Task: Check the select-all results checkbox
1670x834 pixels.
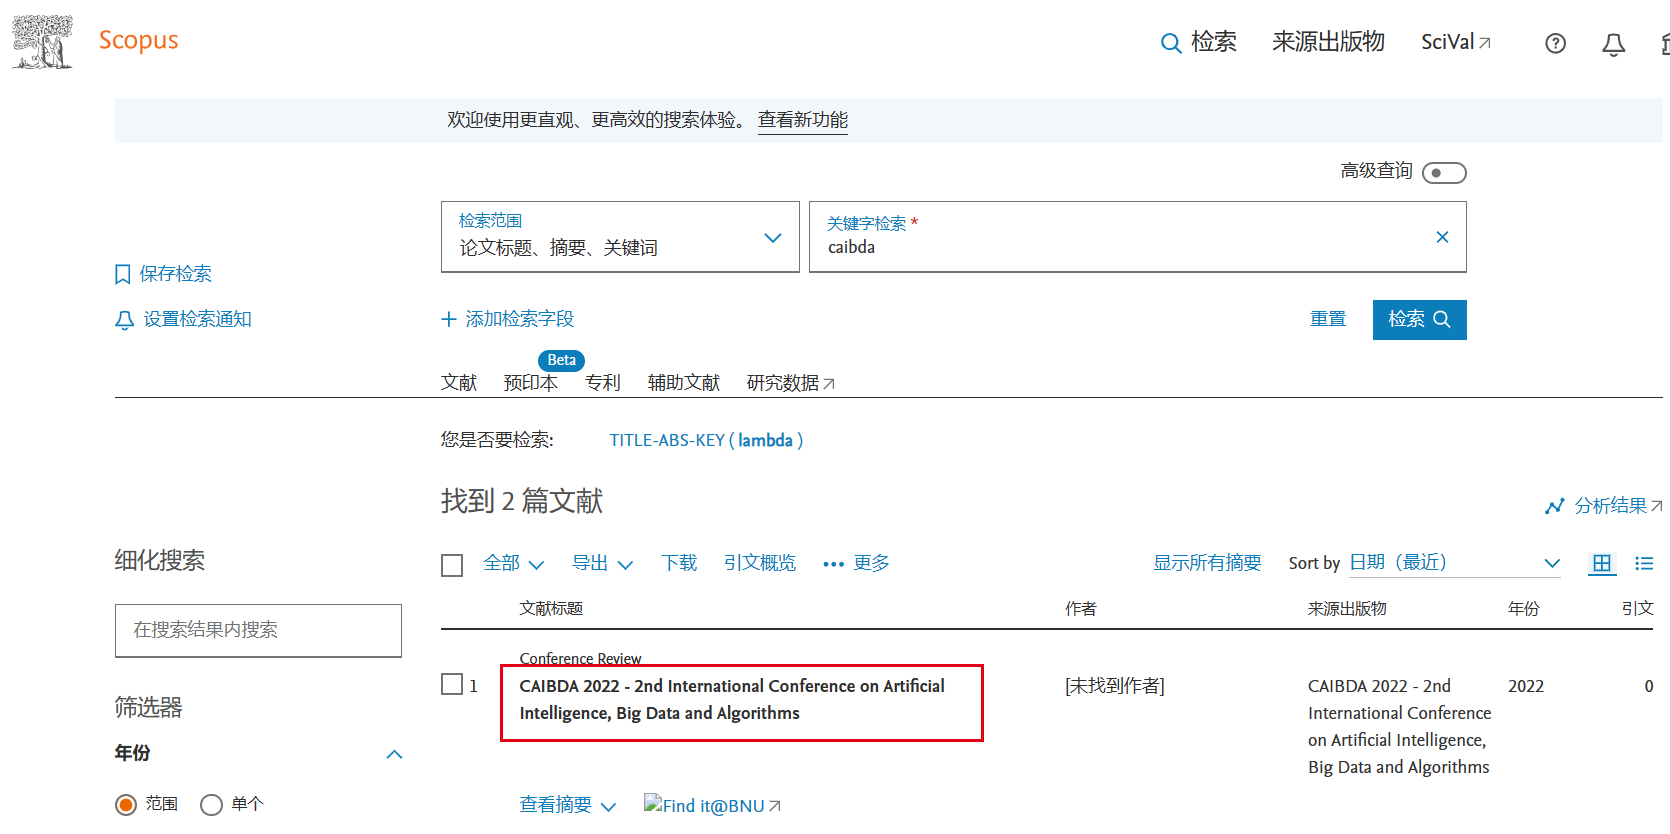Action: (452, 565)
